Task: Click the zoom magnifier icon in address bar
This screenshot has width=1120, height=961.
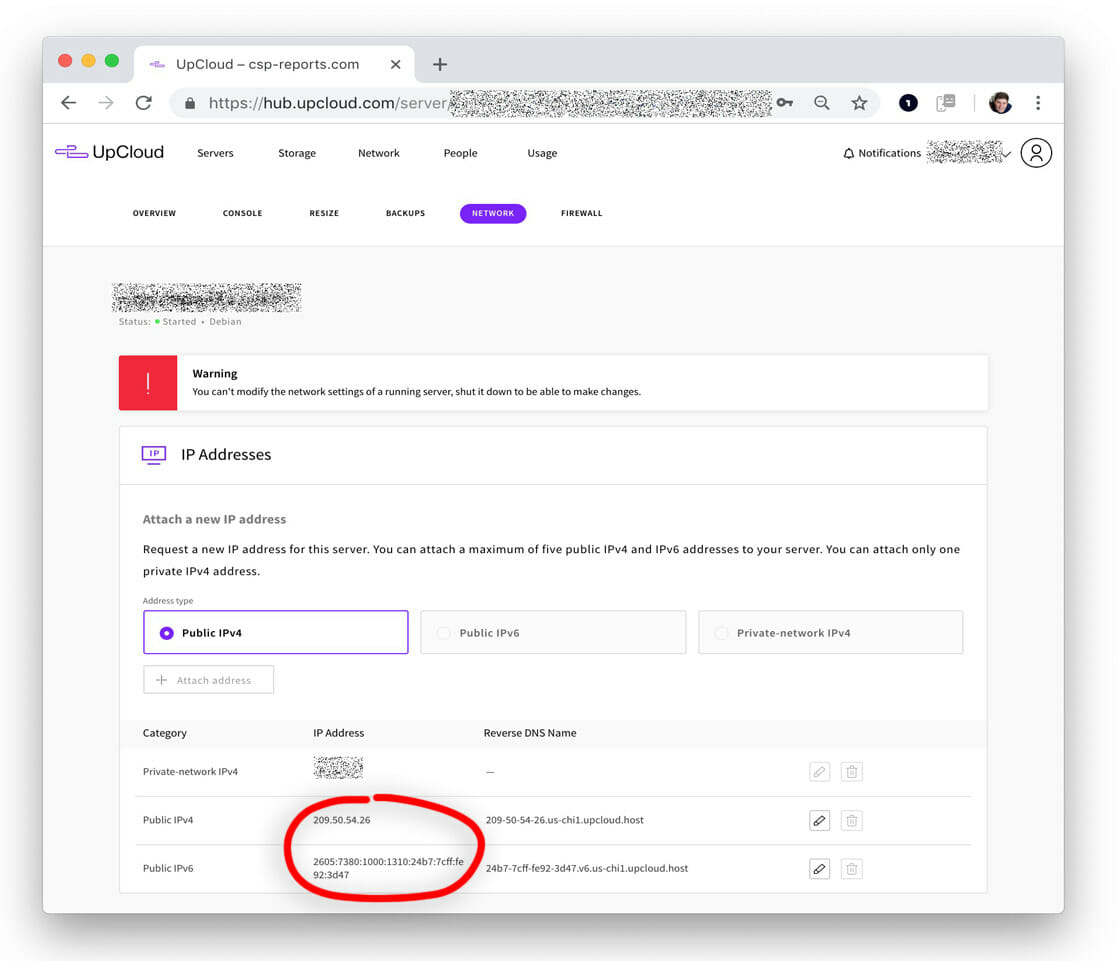Action: (x=822, y=103)
